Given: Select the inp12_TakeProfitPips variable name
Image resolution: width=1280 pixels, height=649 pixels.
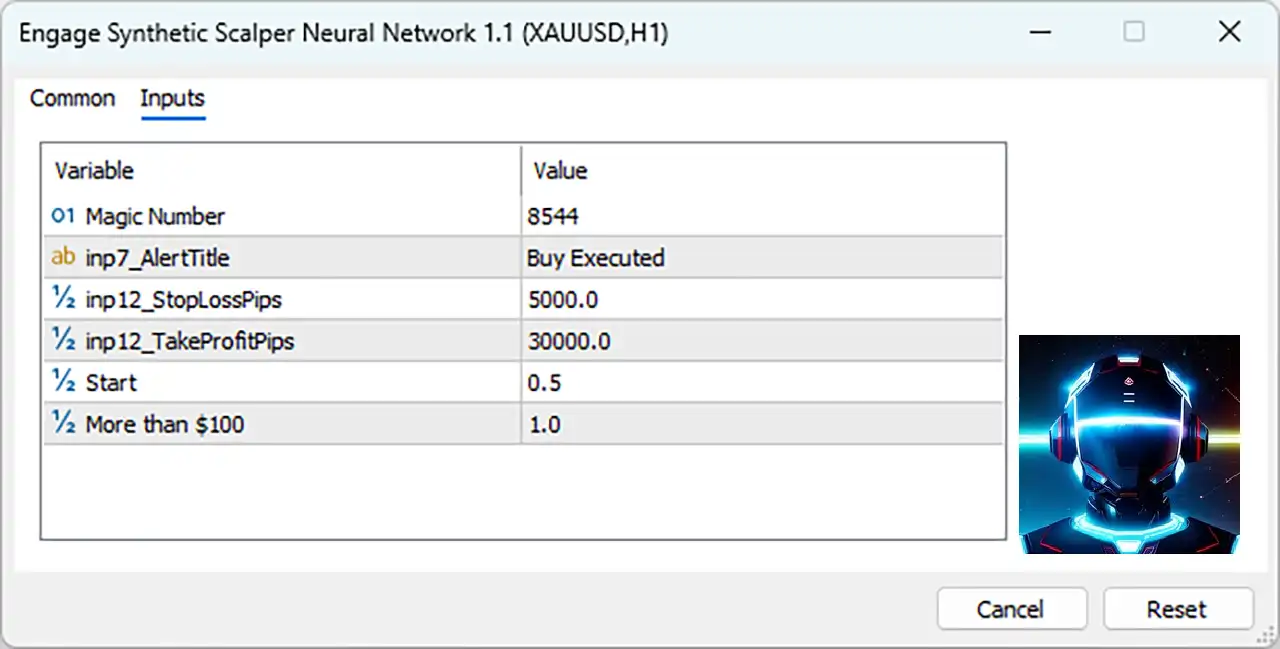Looking at the screenshot, I should 190,341.
